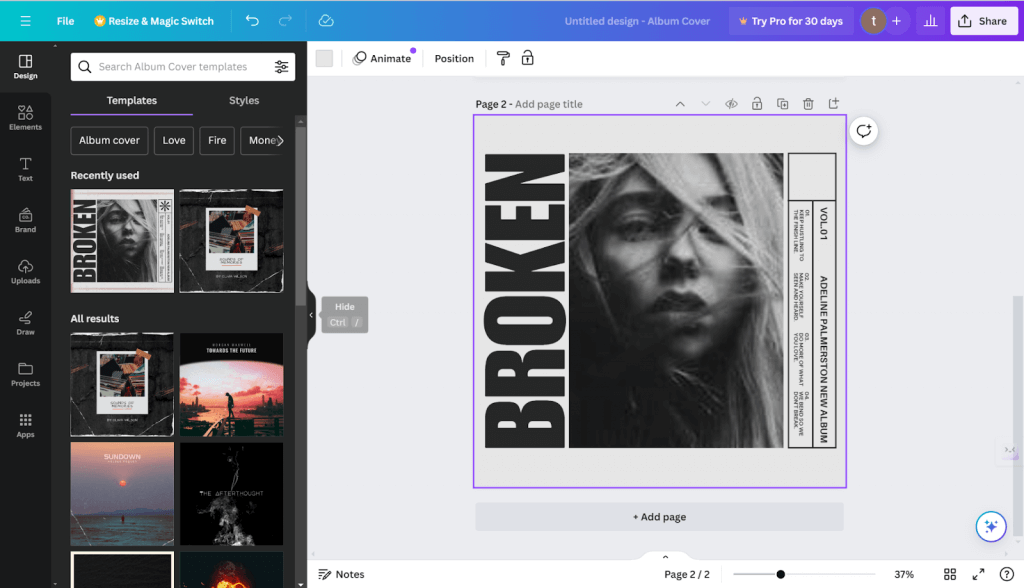Click Add page button

659,517
